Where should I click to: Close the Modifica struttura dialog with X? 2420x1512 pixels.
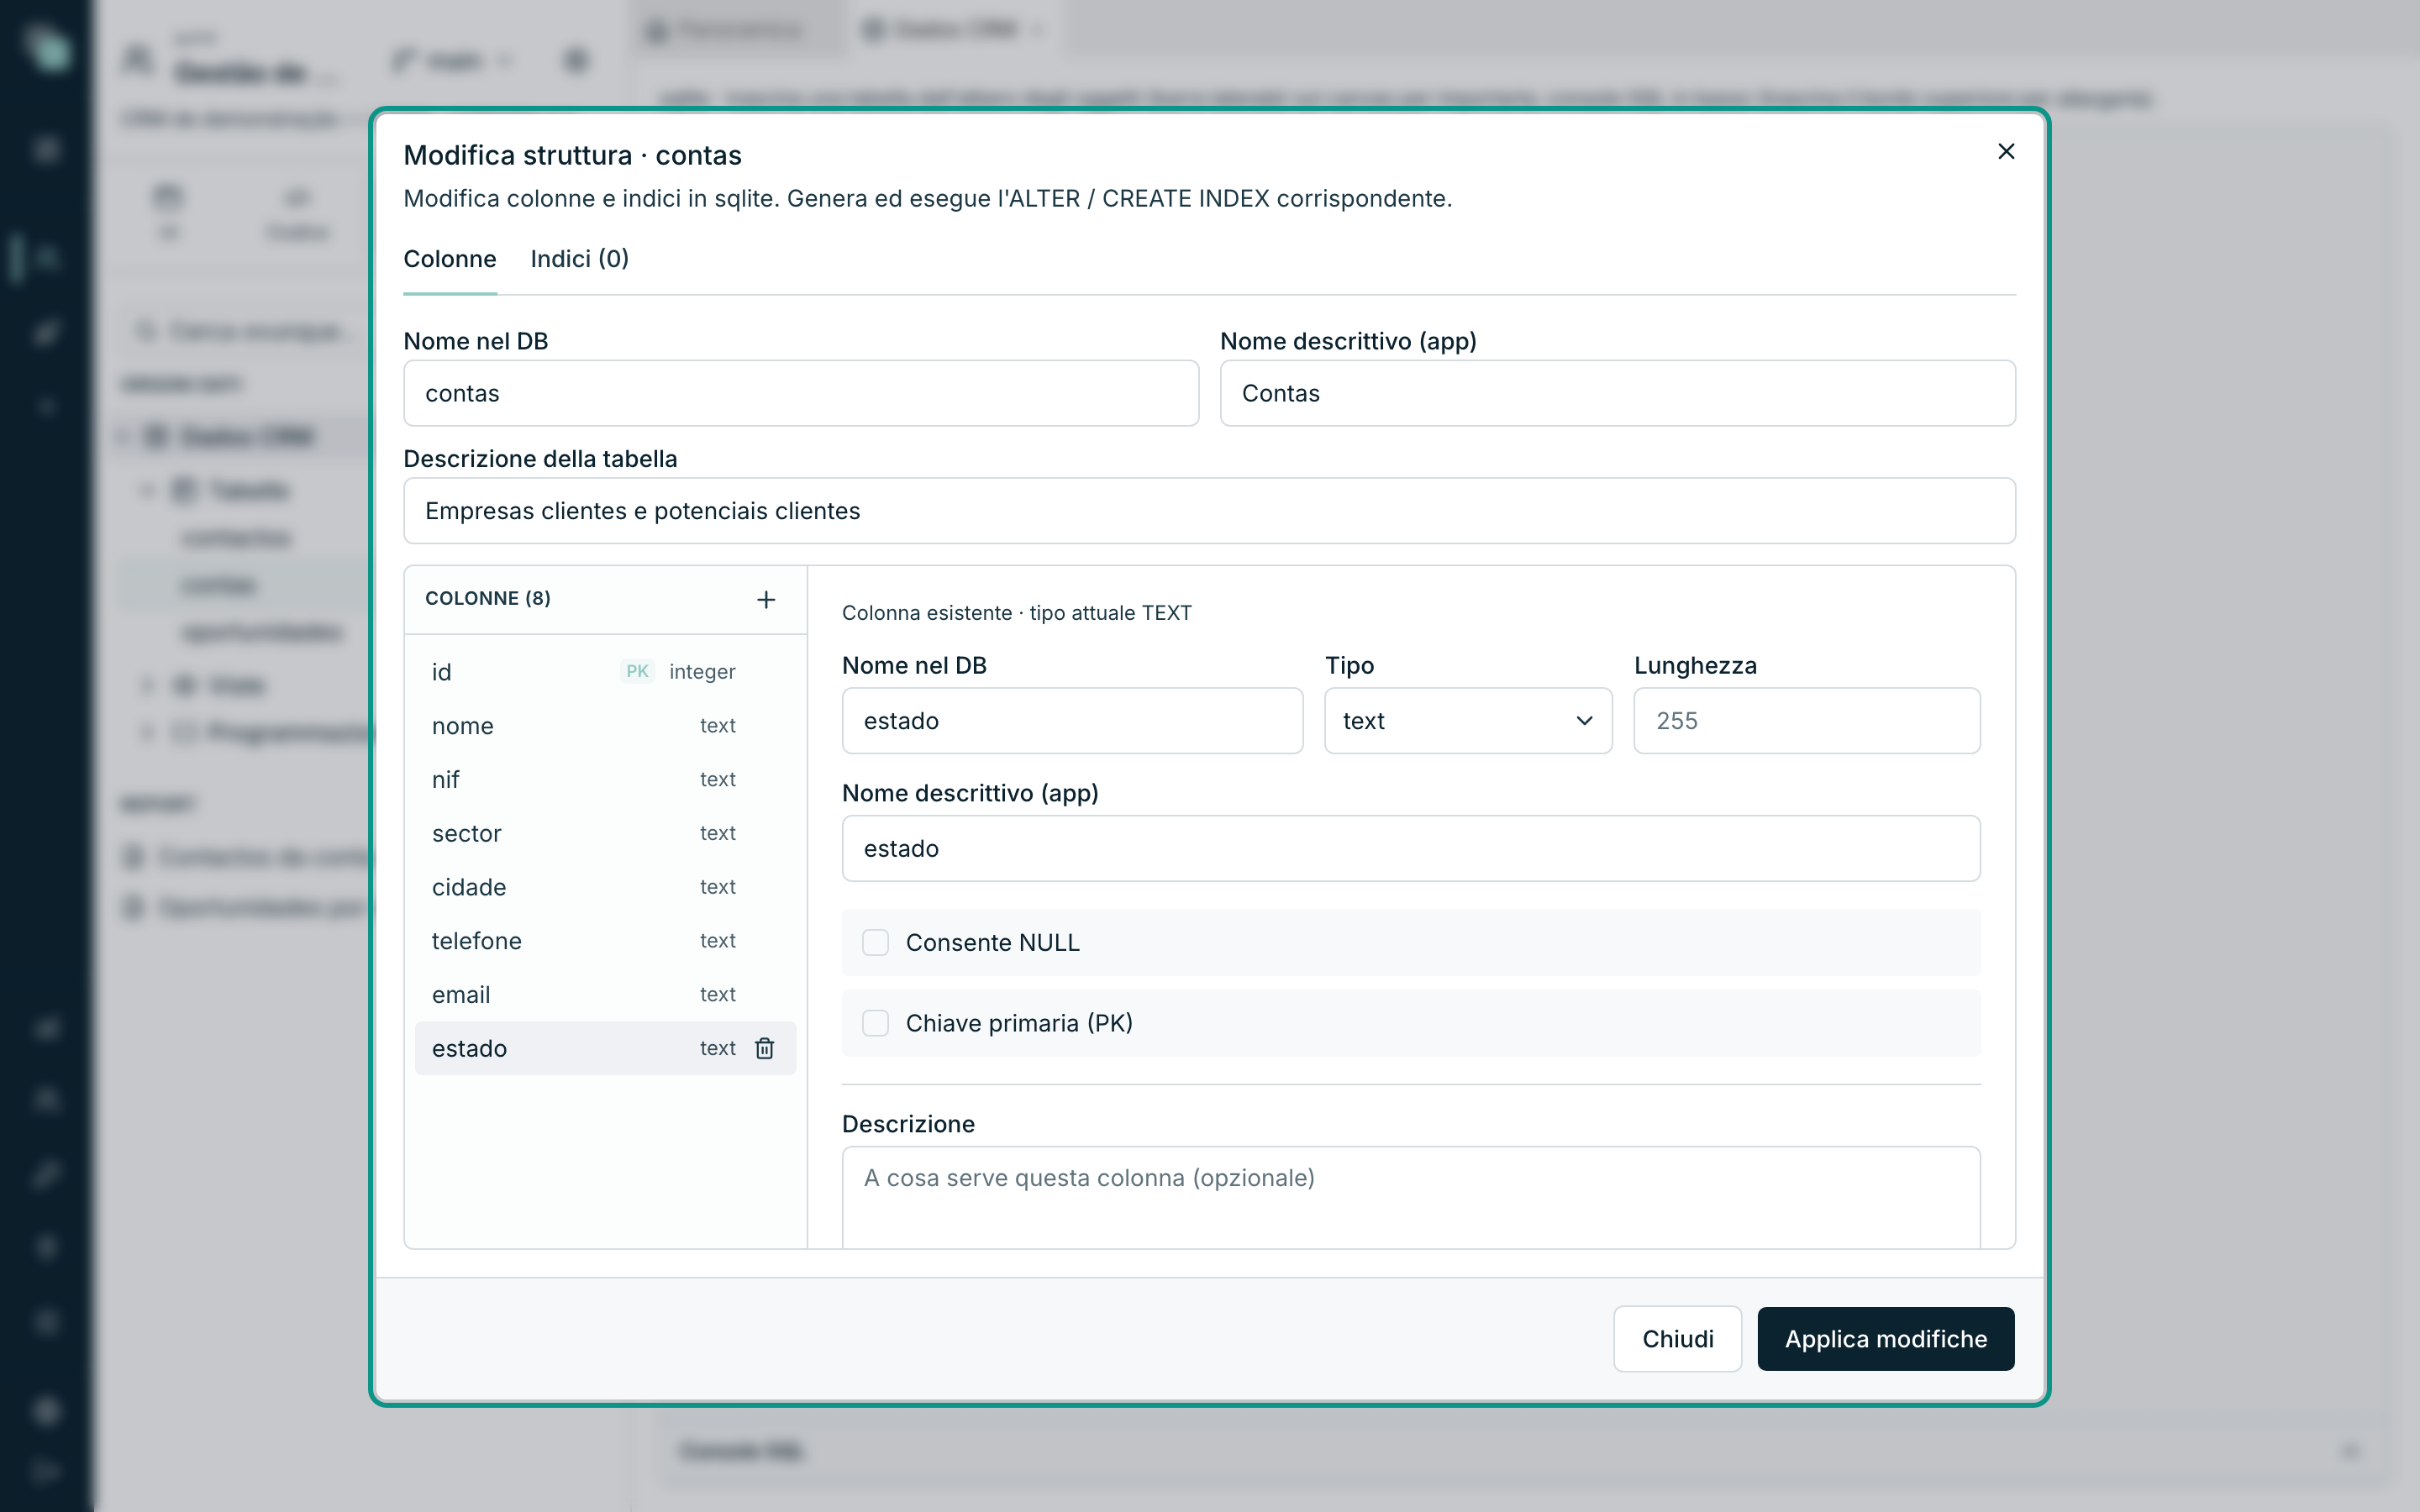click(2005, 151)
